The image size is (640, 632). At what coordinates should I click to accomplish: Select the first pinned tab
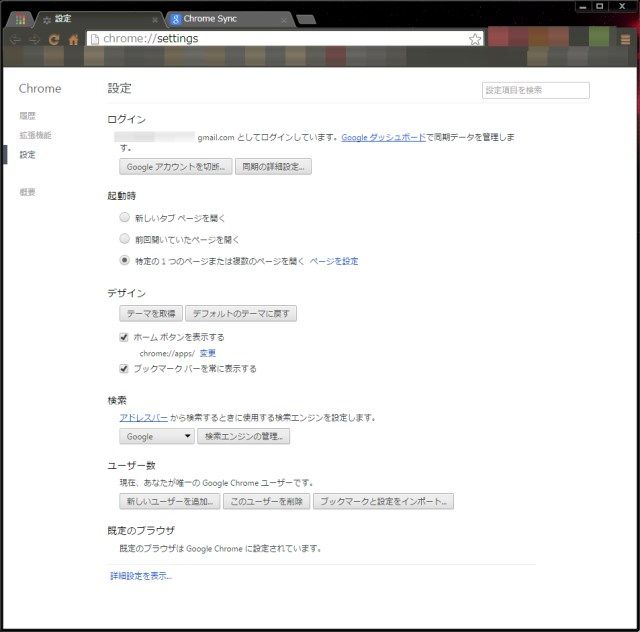20,19
